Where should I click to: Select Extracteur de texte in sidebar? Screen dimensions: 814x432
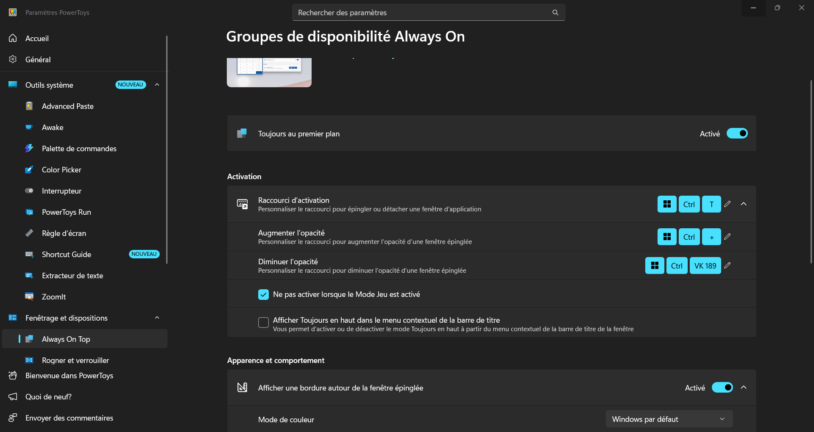85,276
